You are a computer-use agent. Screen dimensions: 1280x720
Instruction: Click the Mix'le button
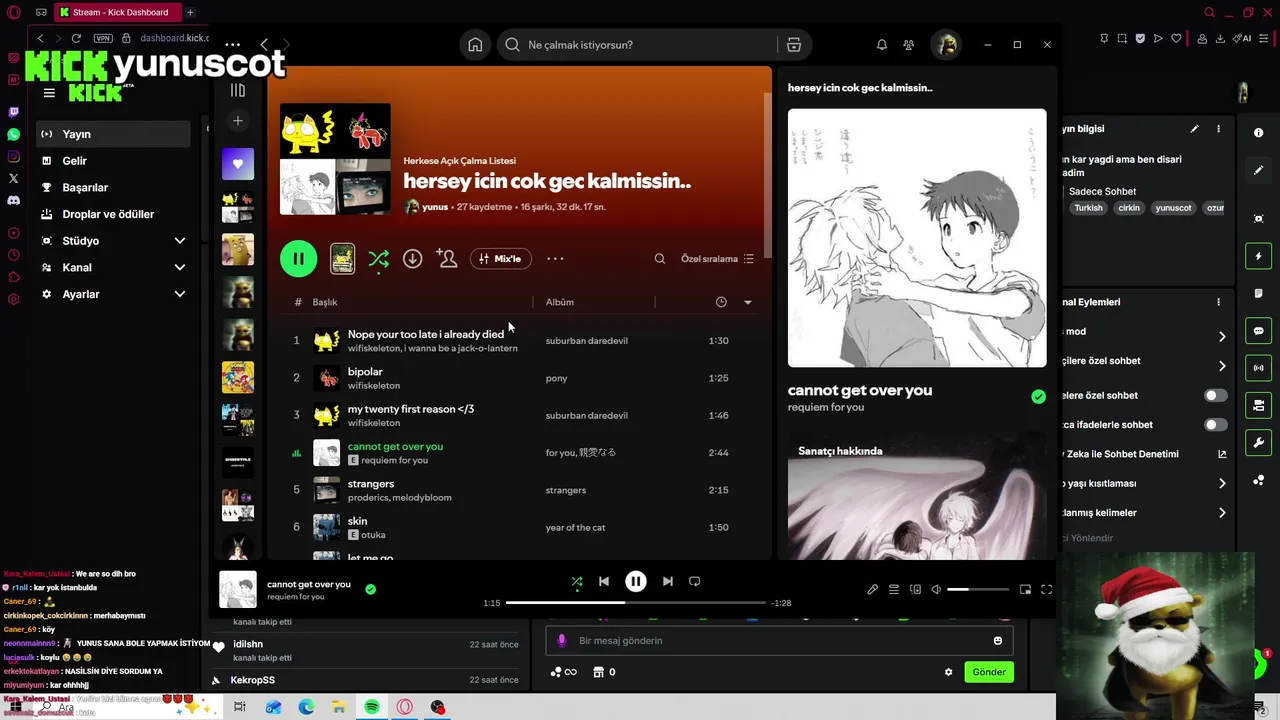point(500,259)
